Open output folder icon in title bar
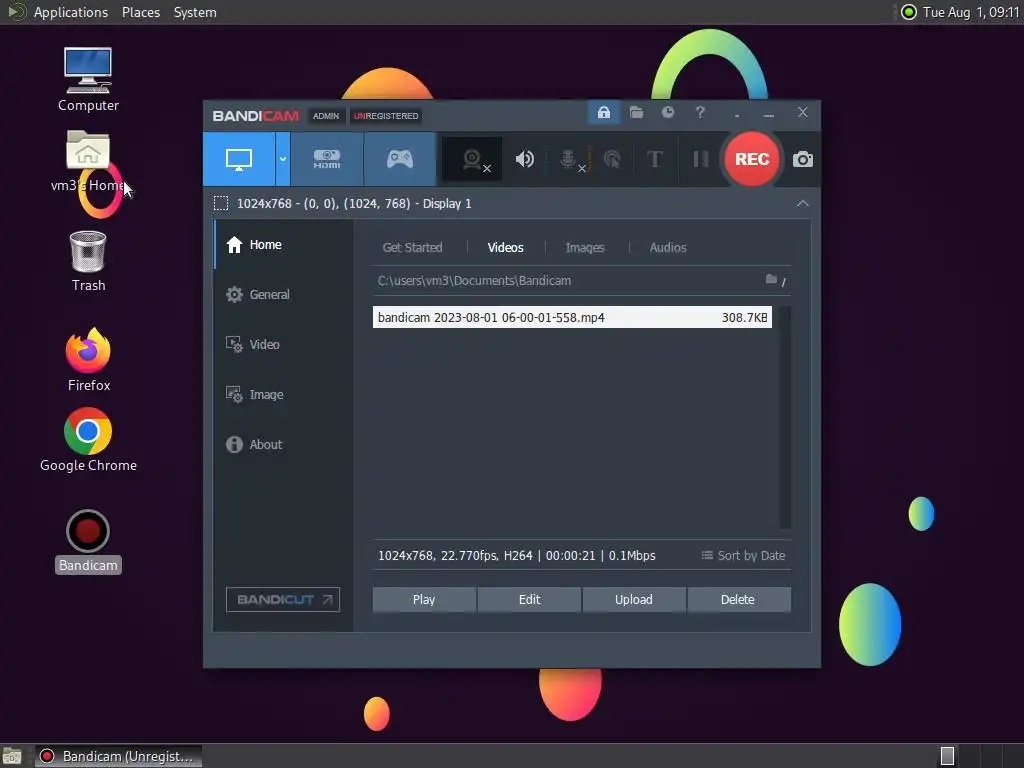Viewport: 1024px width, 768px height. [x=636, y=113]
